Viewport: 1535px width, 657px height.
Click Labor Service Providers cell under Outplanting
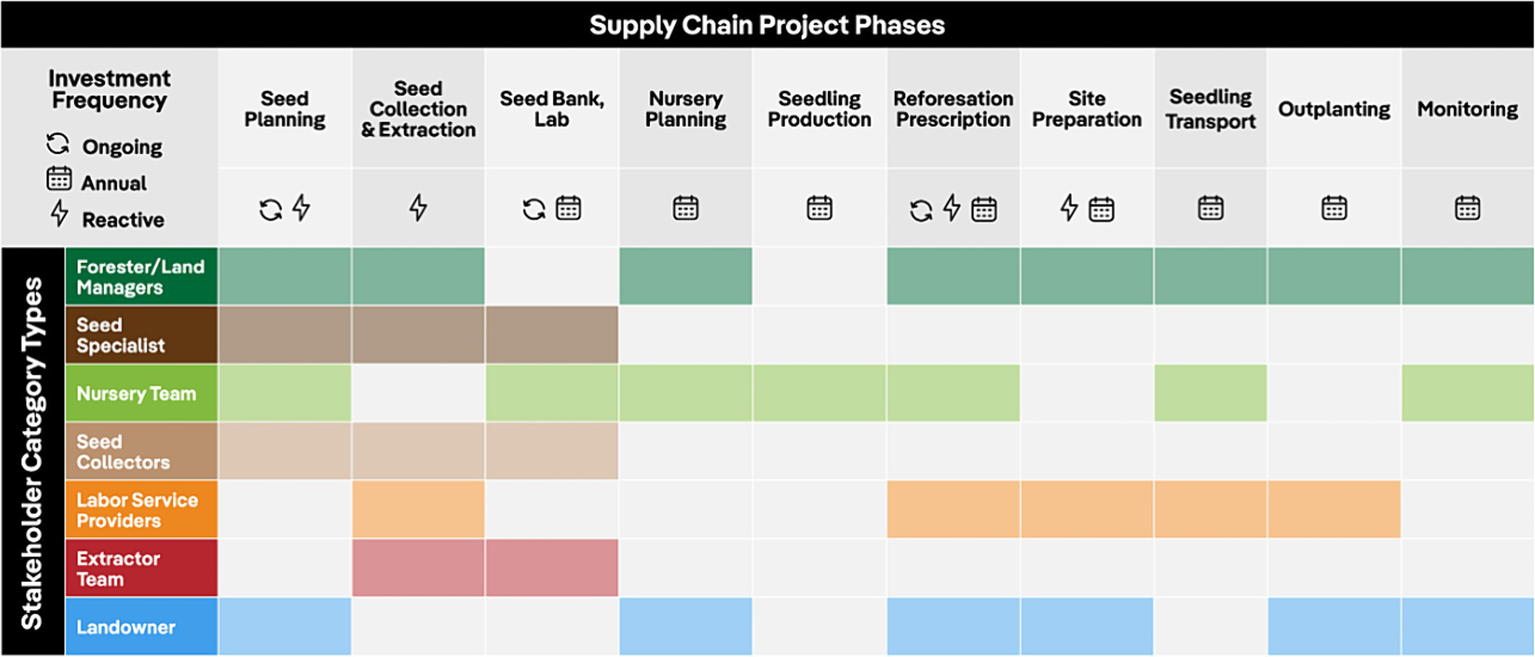[x=1334, y=510]
